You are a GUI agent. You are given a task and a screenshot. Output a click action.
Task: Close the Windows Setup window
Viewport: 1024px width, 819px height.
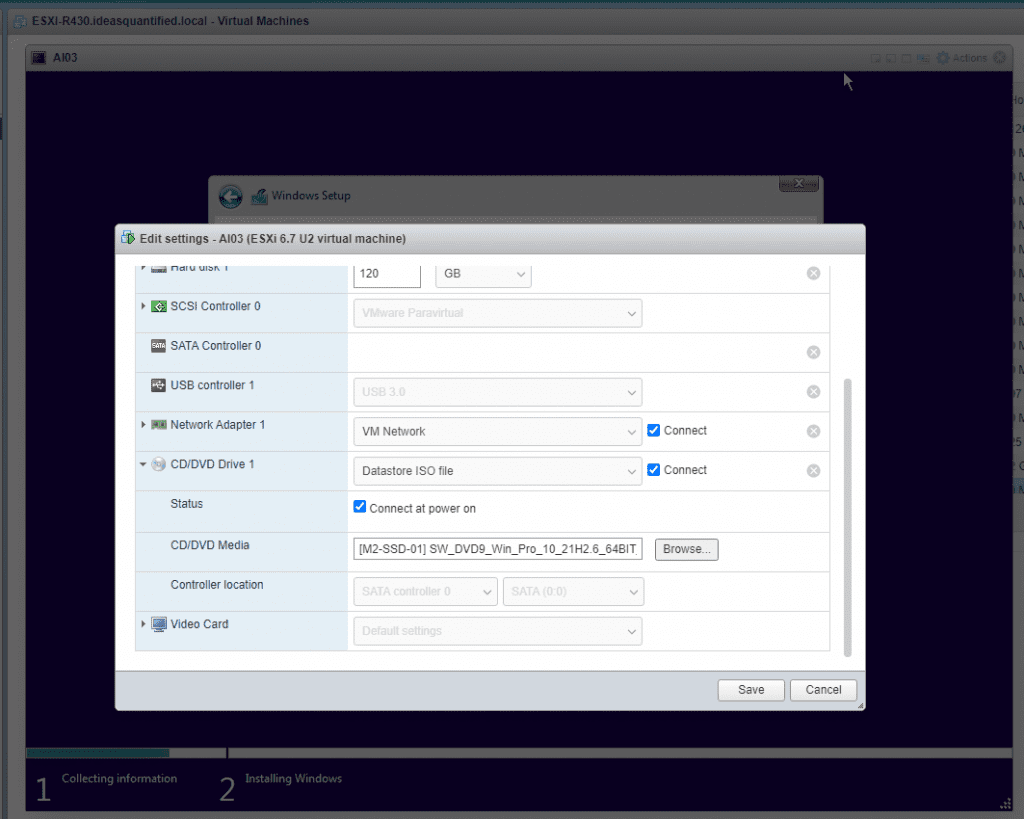798,184
